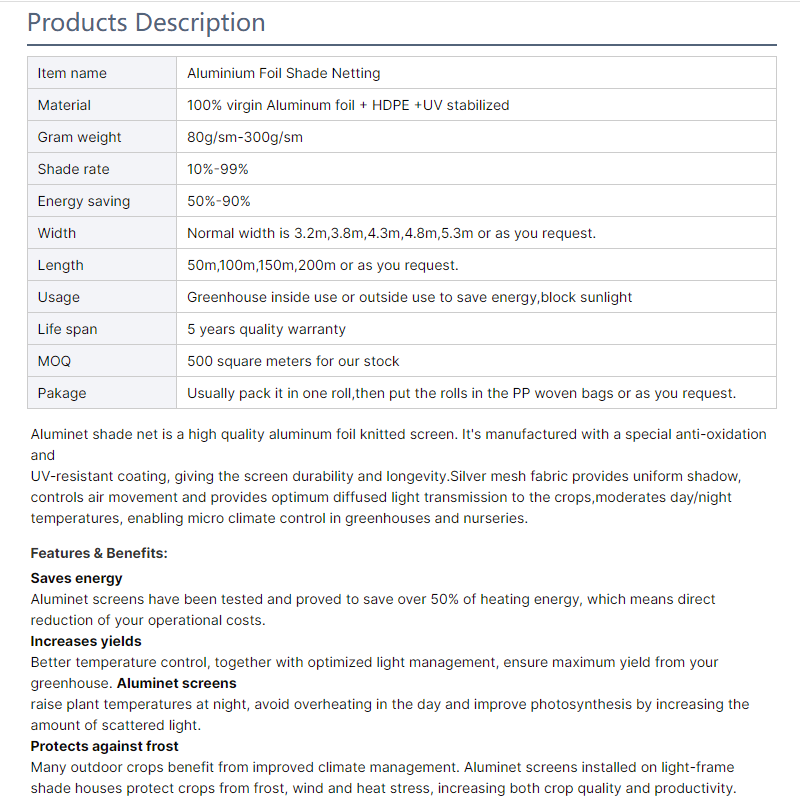
Task: Click the Material row label
Action: click(x=64, y=105)
